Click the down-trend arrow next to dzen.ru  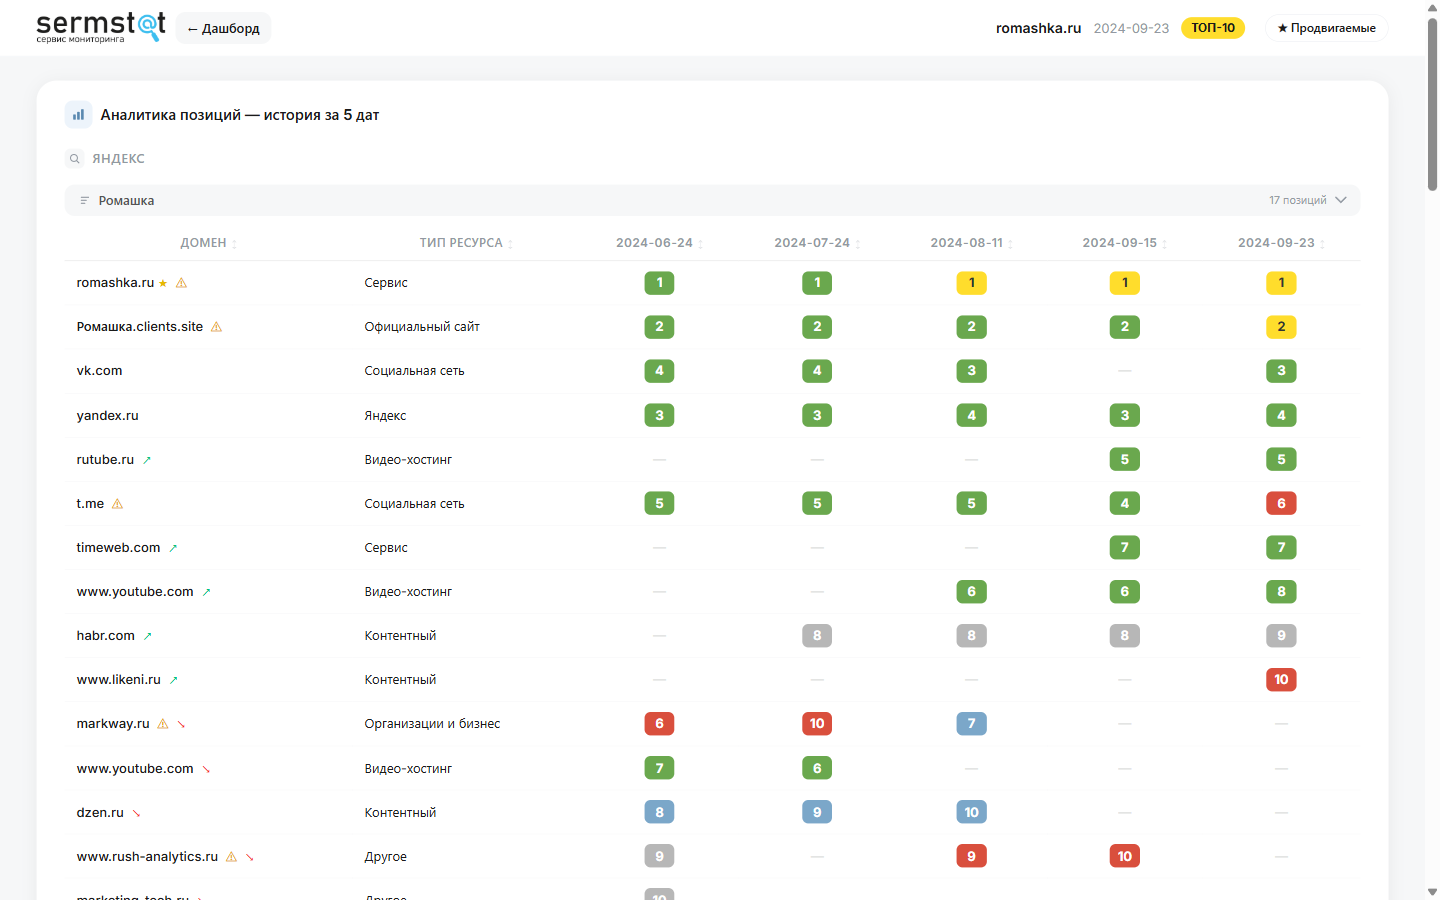tap(137, 813)
